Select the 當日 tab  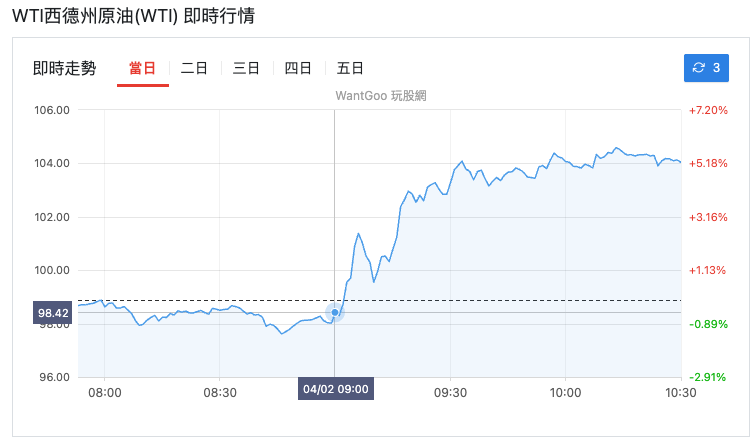142,68
